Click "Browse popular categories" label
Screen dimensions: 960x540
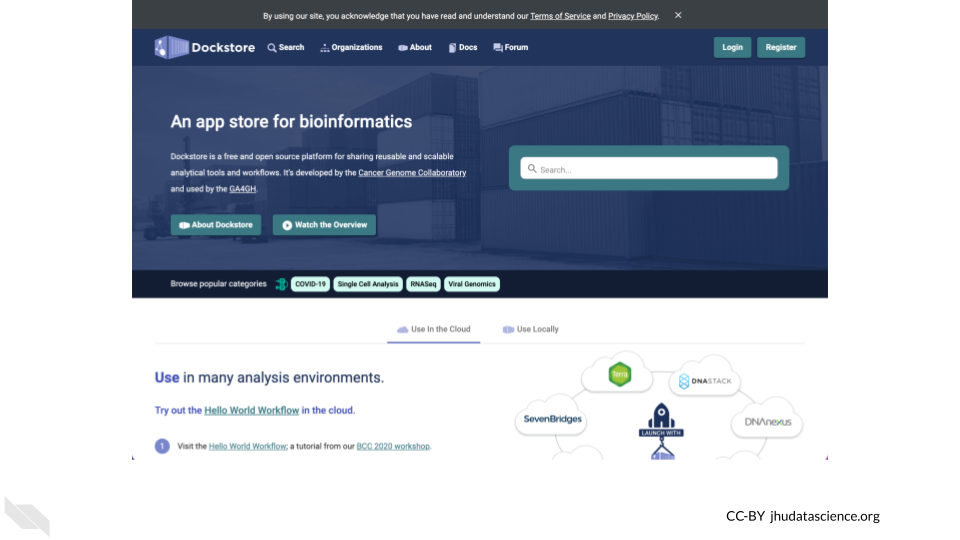pos(219,284)
